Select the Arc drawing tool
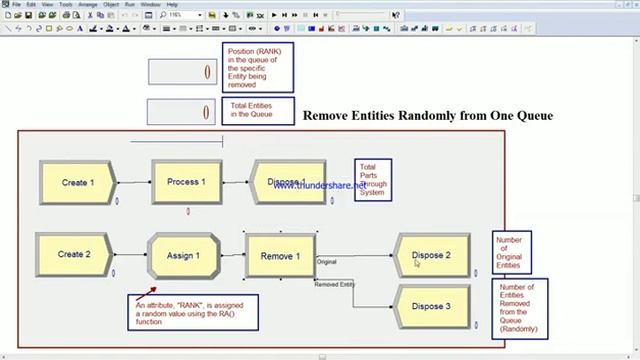This screenshot has width=640, height=360. click(x=29, y=29)
